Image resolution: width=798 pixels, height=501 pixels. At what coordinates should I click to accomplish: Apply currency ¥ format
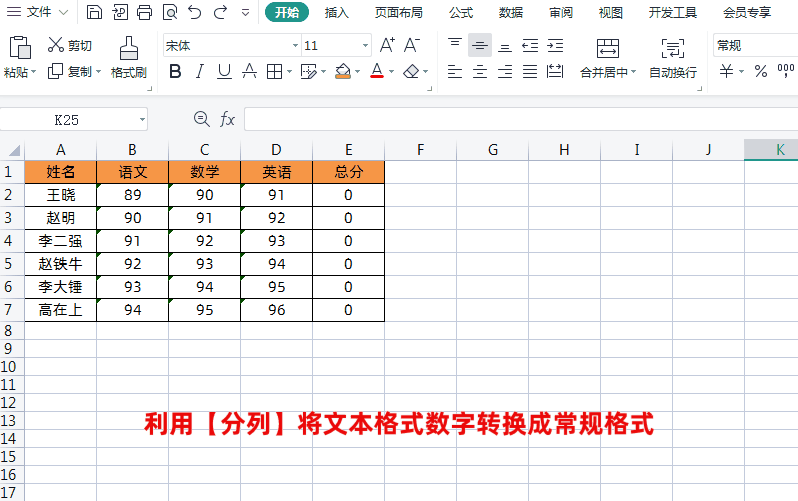726,71
